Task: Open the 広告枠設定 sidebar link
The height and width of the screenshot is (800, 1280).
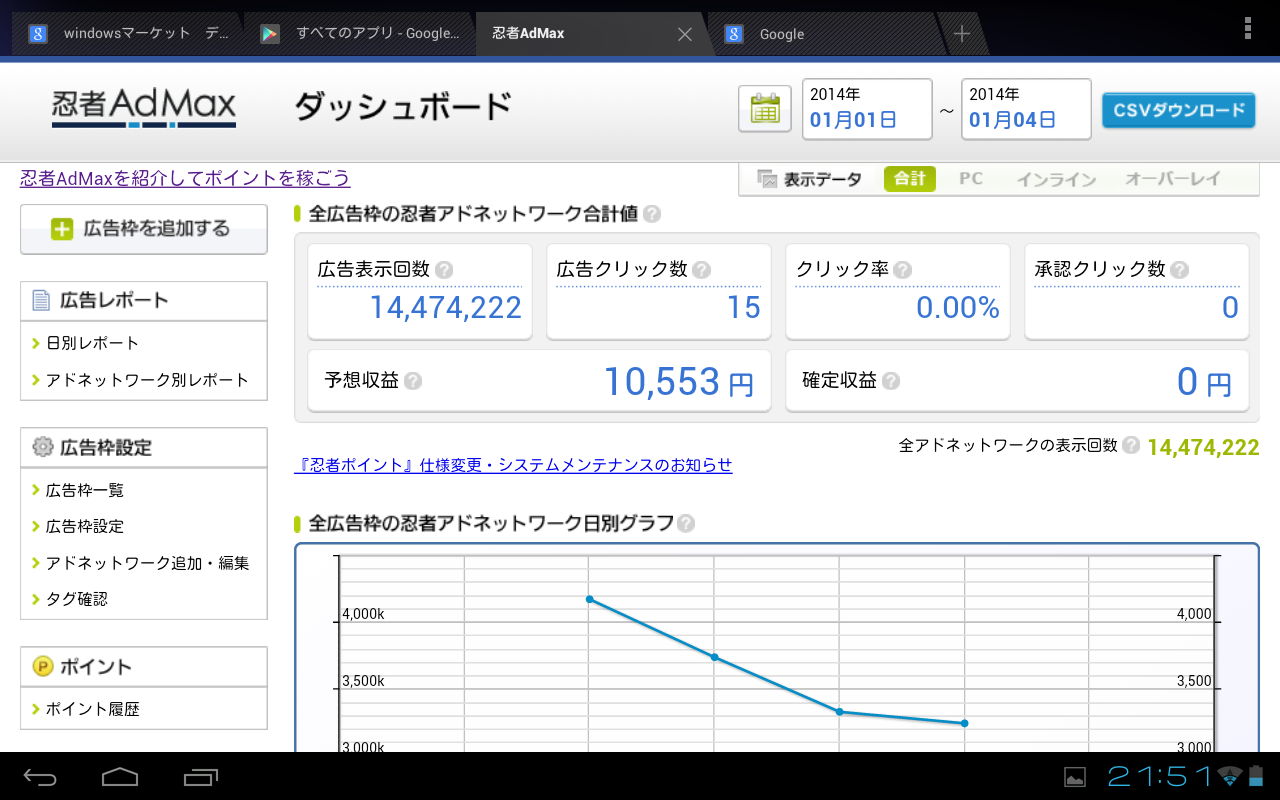Action: click(85, 526)
